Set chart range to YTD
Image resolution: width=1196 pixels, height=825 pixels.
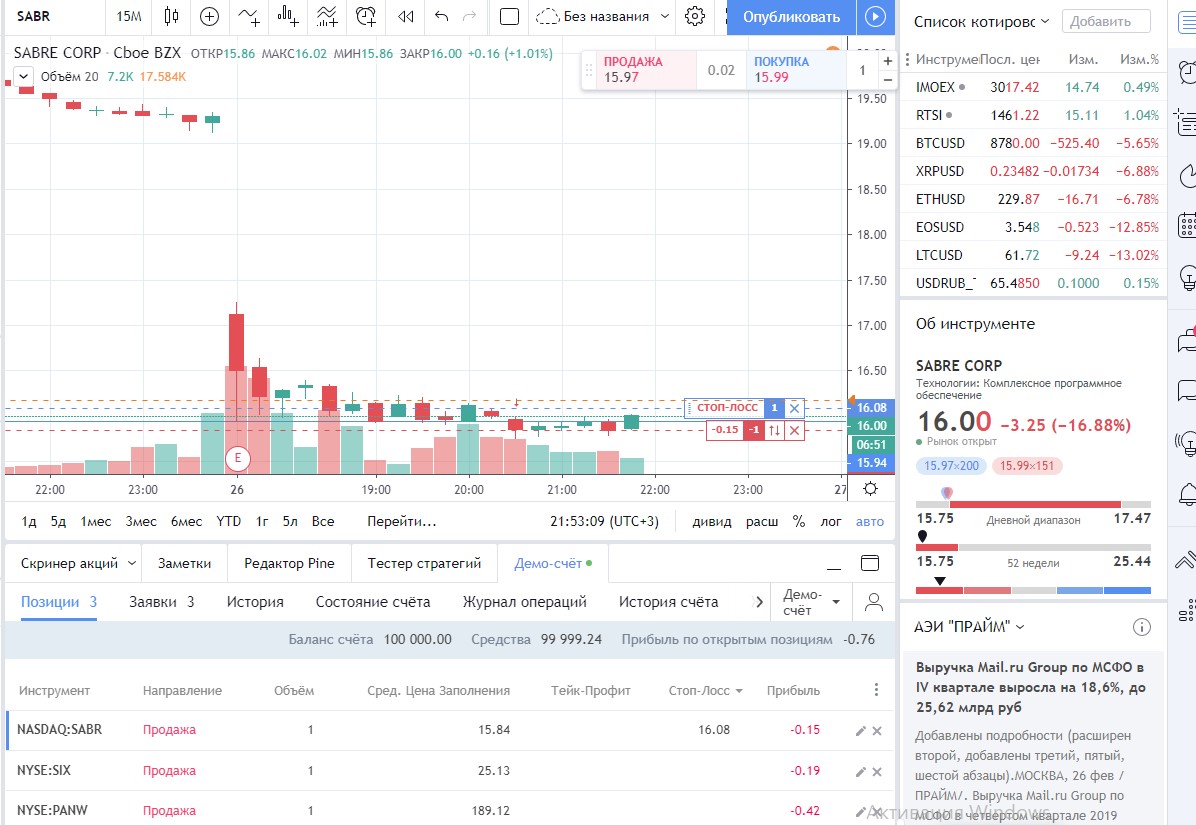point(229,521)
